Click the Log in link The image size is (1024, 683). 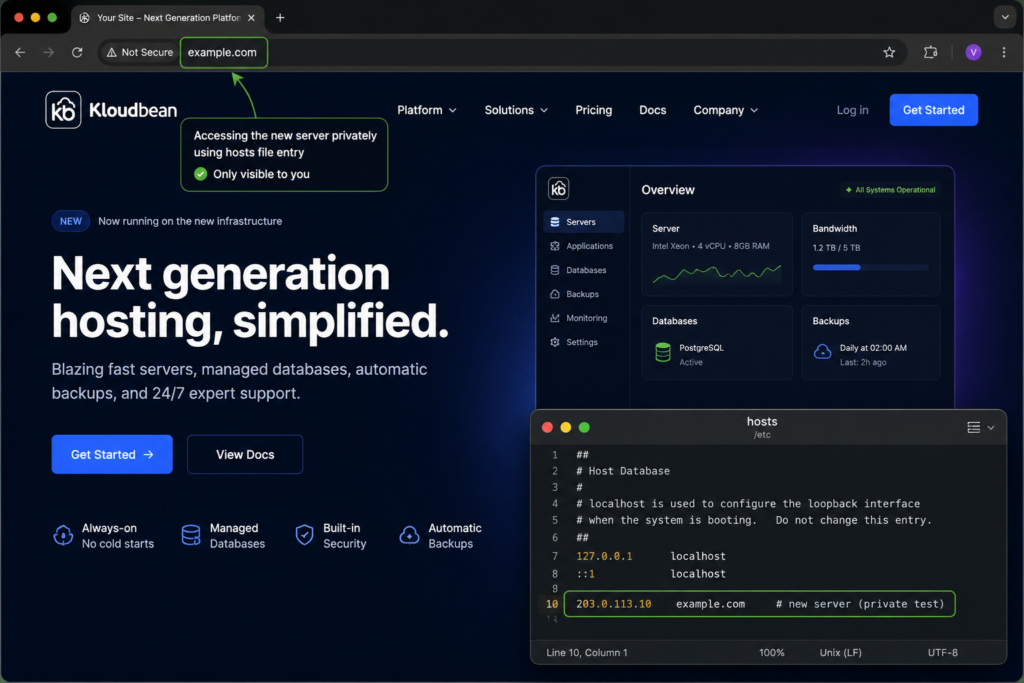[x=852, y=110]
